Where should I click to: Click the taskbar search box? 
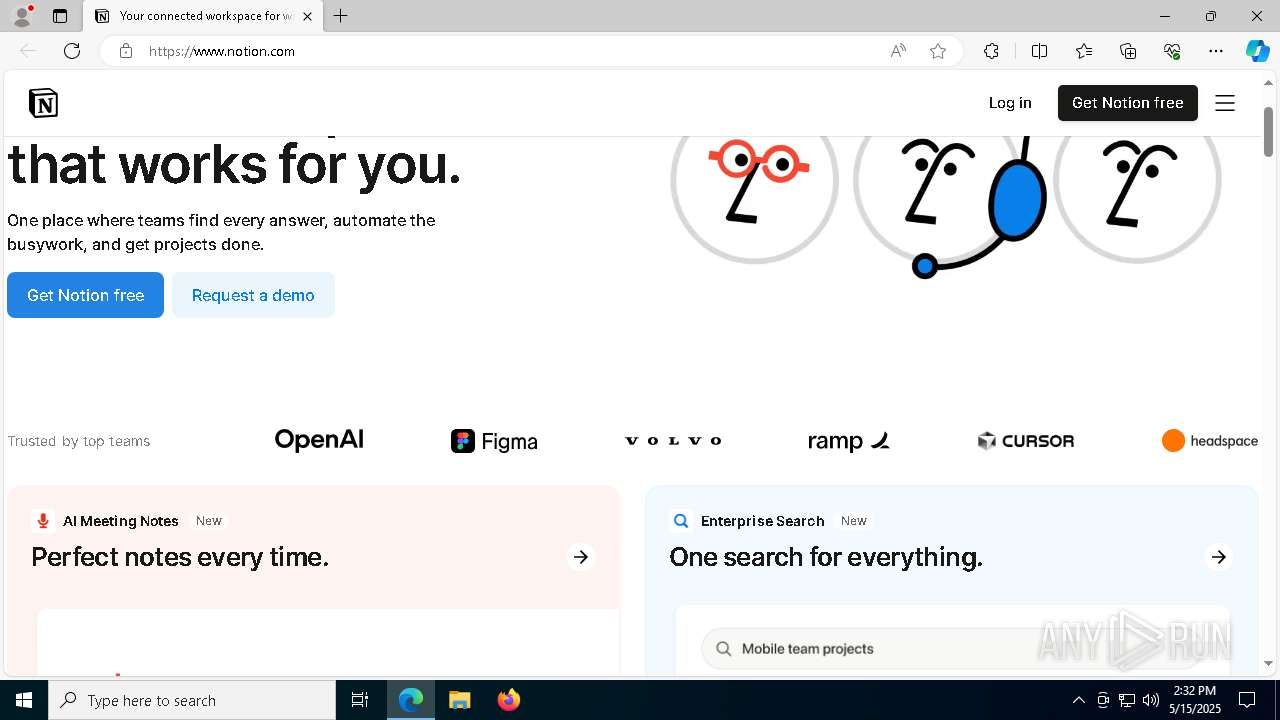coord(192,700)
